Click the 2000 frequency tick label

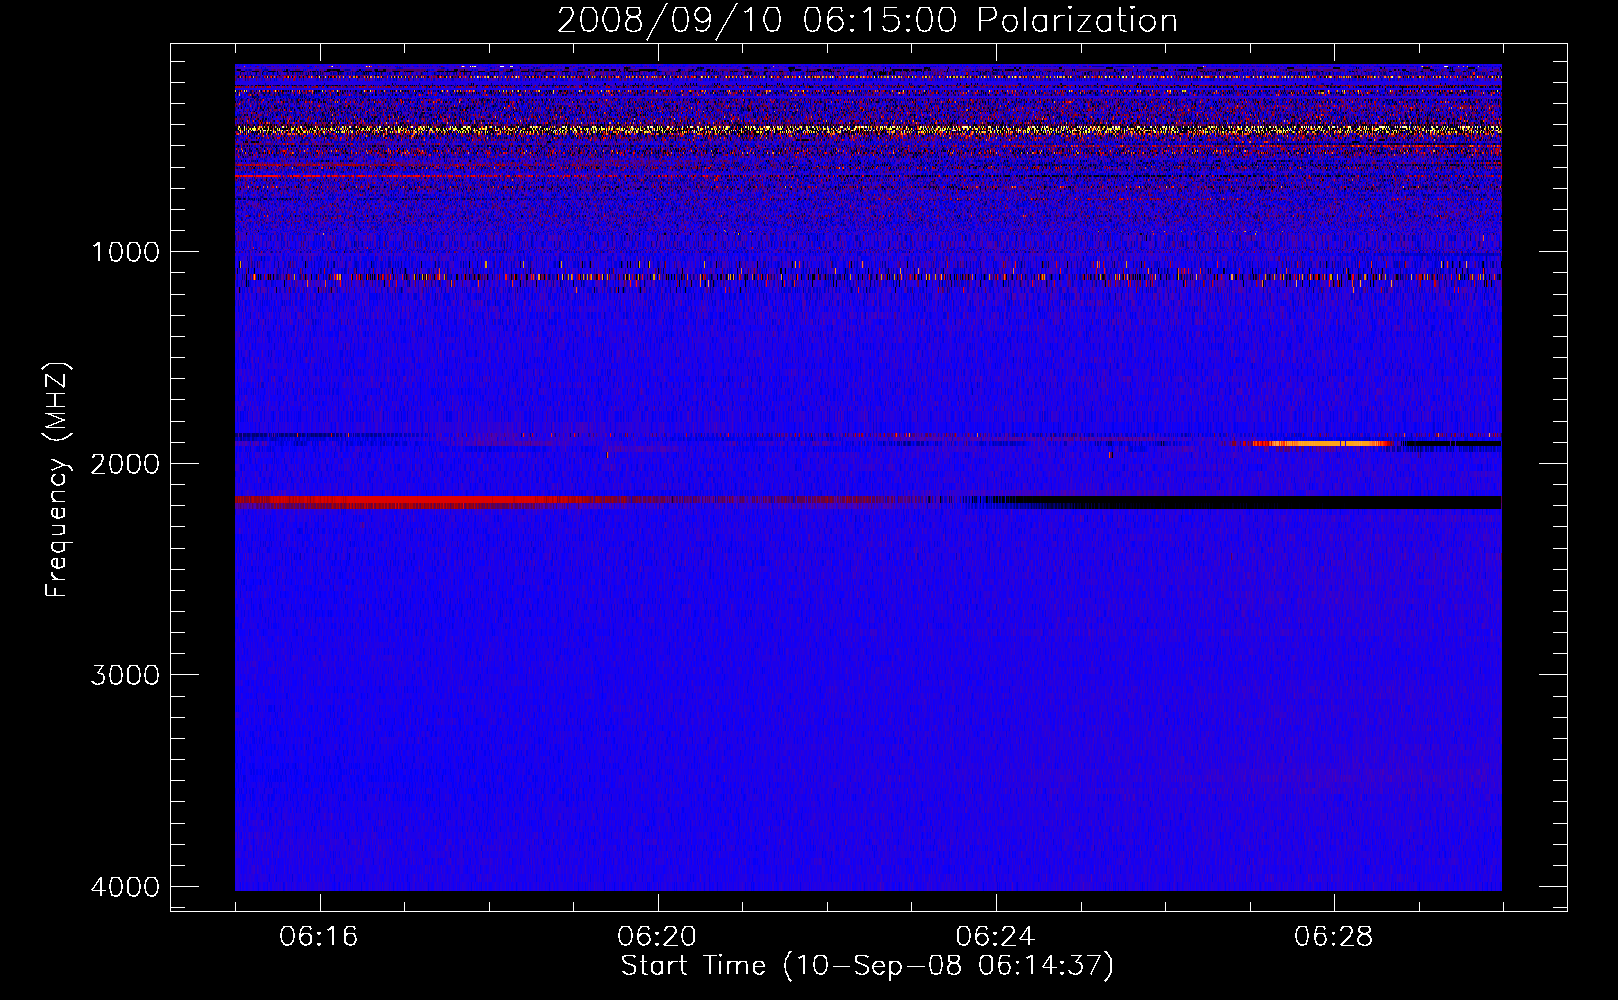click(125, 463)
